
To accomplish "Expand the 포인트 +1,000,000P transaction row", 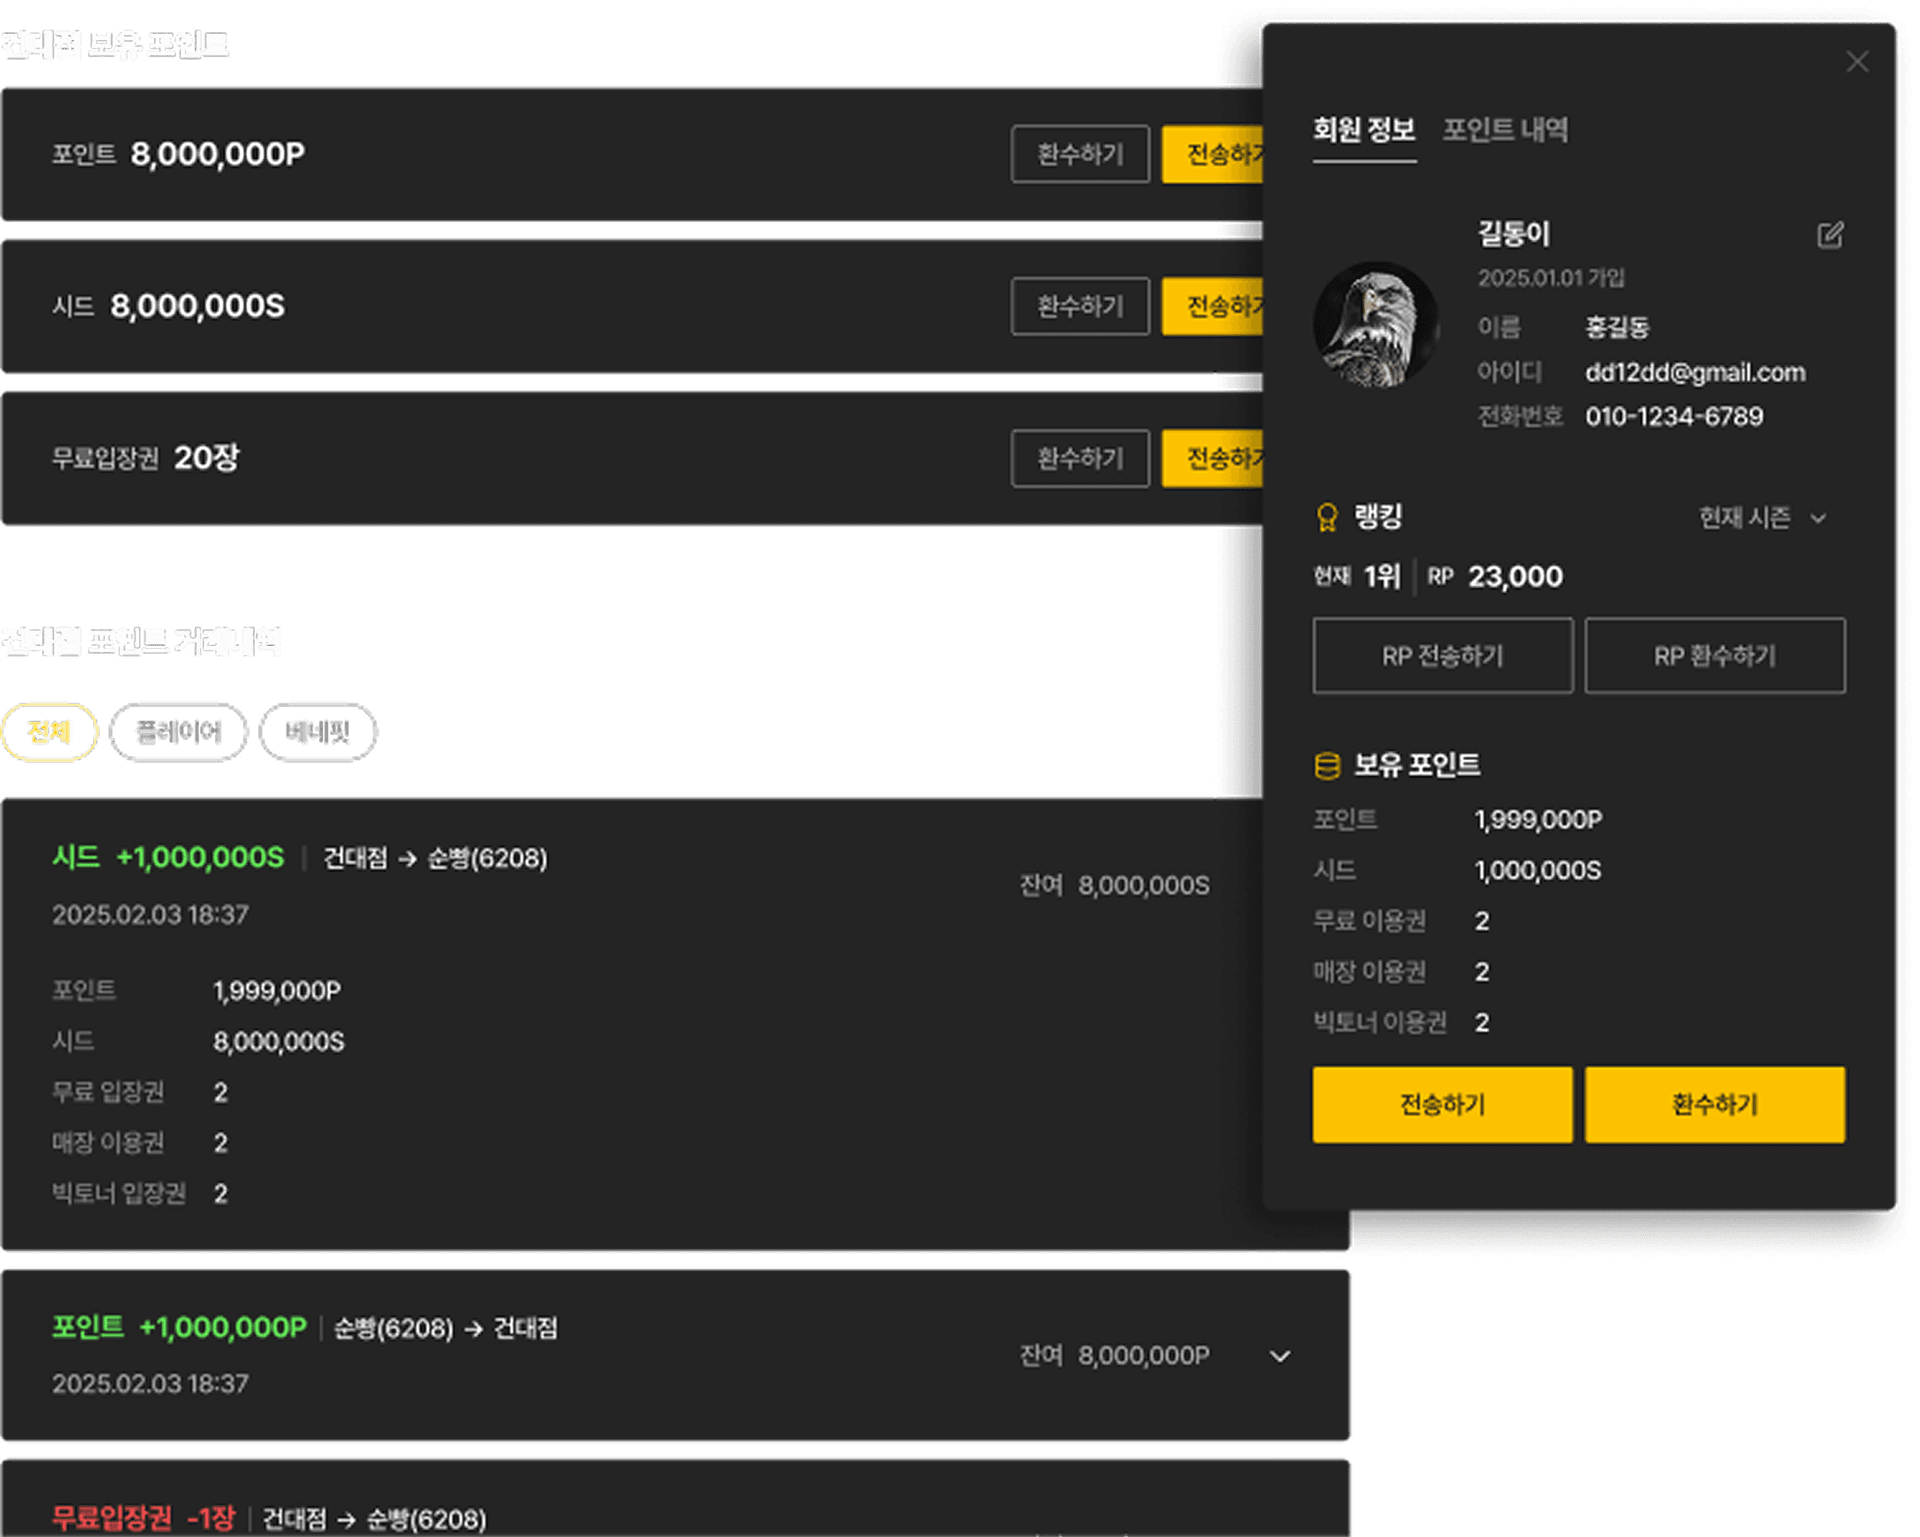I will pyautogui.click(x=1280, y=1356).
